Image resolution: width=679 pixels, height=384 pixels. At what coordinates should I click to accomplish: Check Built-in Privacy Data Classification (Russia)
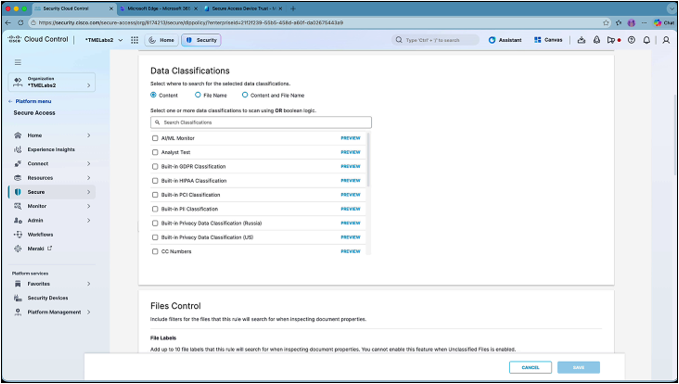tap(155, 223)
